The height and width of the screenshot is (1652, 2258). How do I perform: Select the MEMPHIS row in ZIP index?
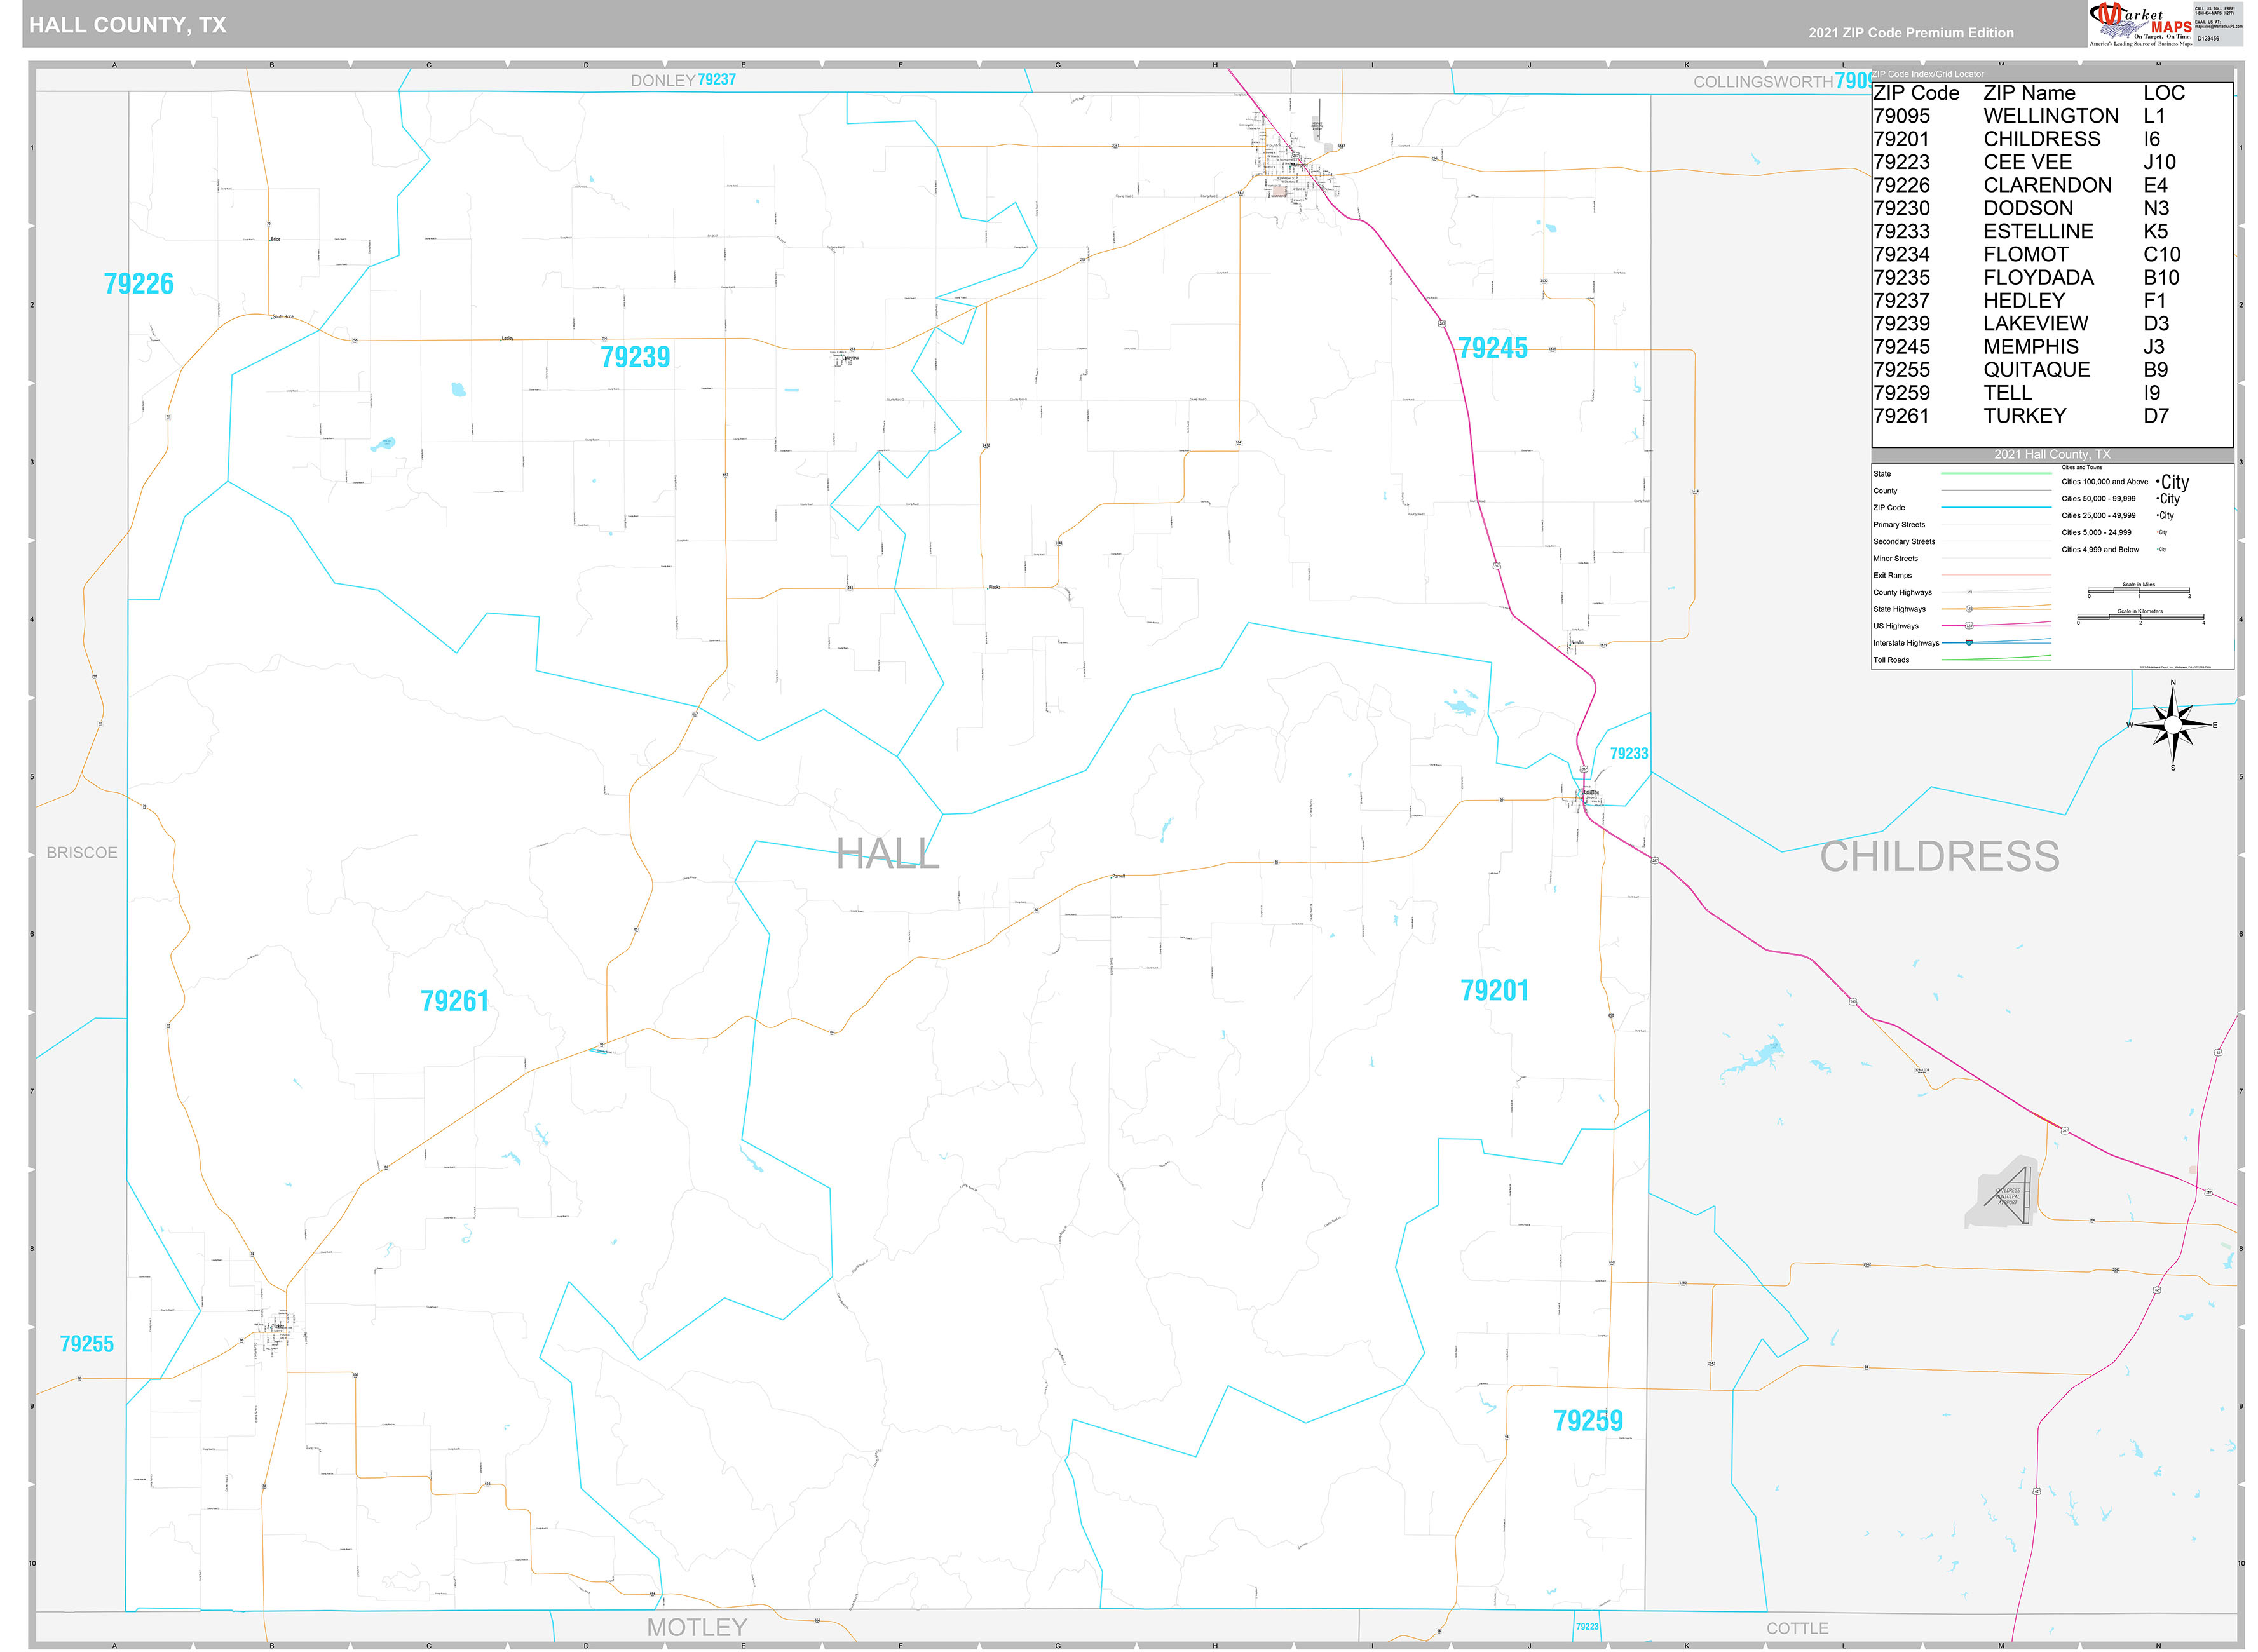coord(2030,347)
